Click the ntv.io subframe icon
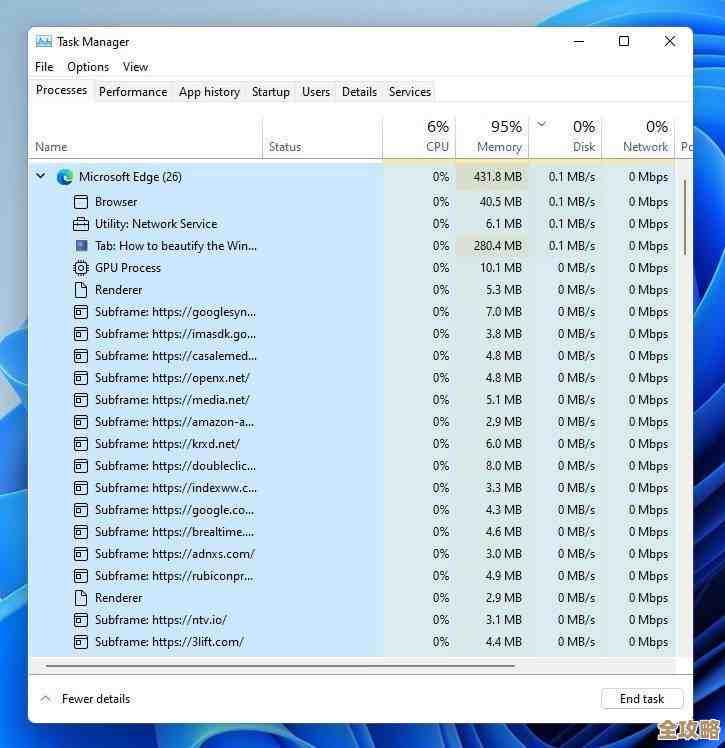This screenshot has width=725, height=748. (81, 620)
